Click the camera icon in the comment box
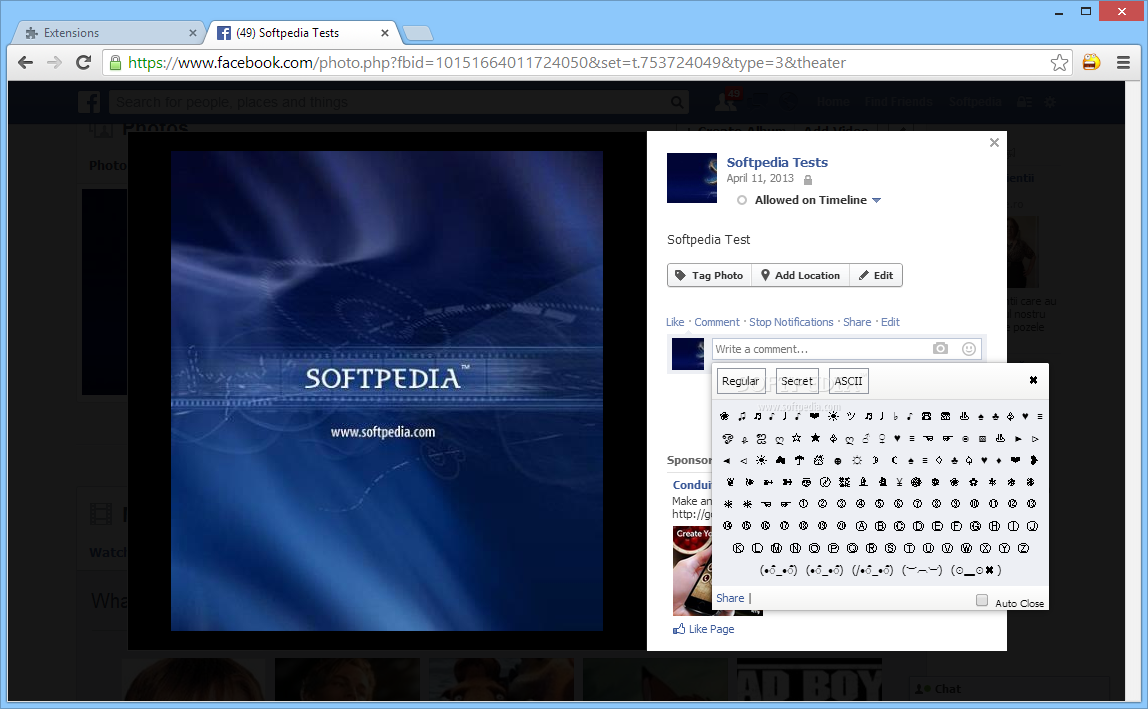This screenshot has width=1148, height=709. coord(940,349)
